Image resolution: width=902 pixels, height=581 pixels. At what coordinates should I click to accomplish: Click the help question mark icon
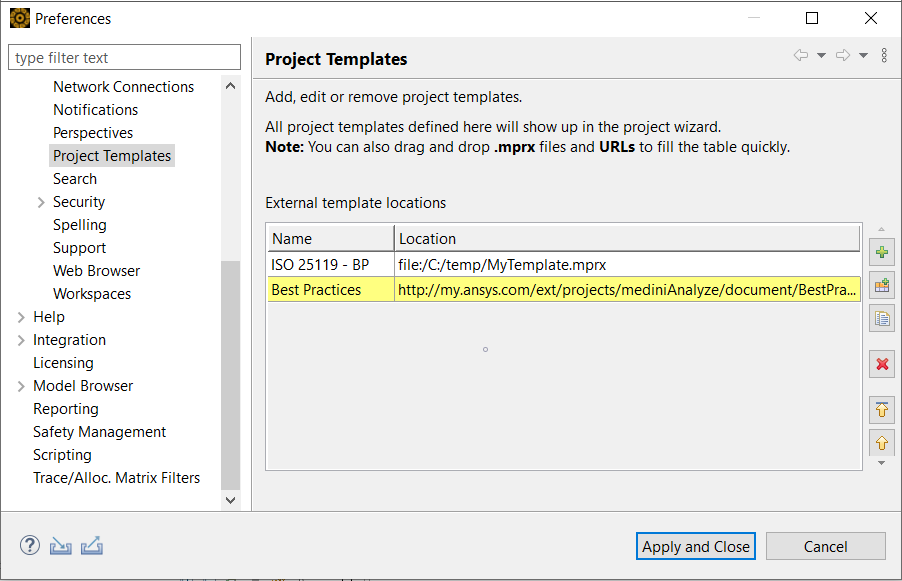tap(30, 546)
